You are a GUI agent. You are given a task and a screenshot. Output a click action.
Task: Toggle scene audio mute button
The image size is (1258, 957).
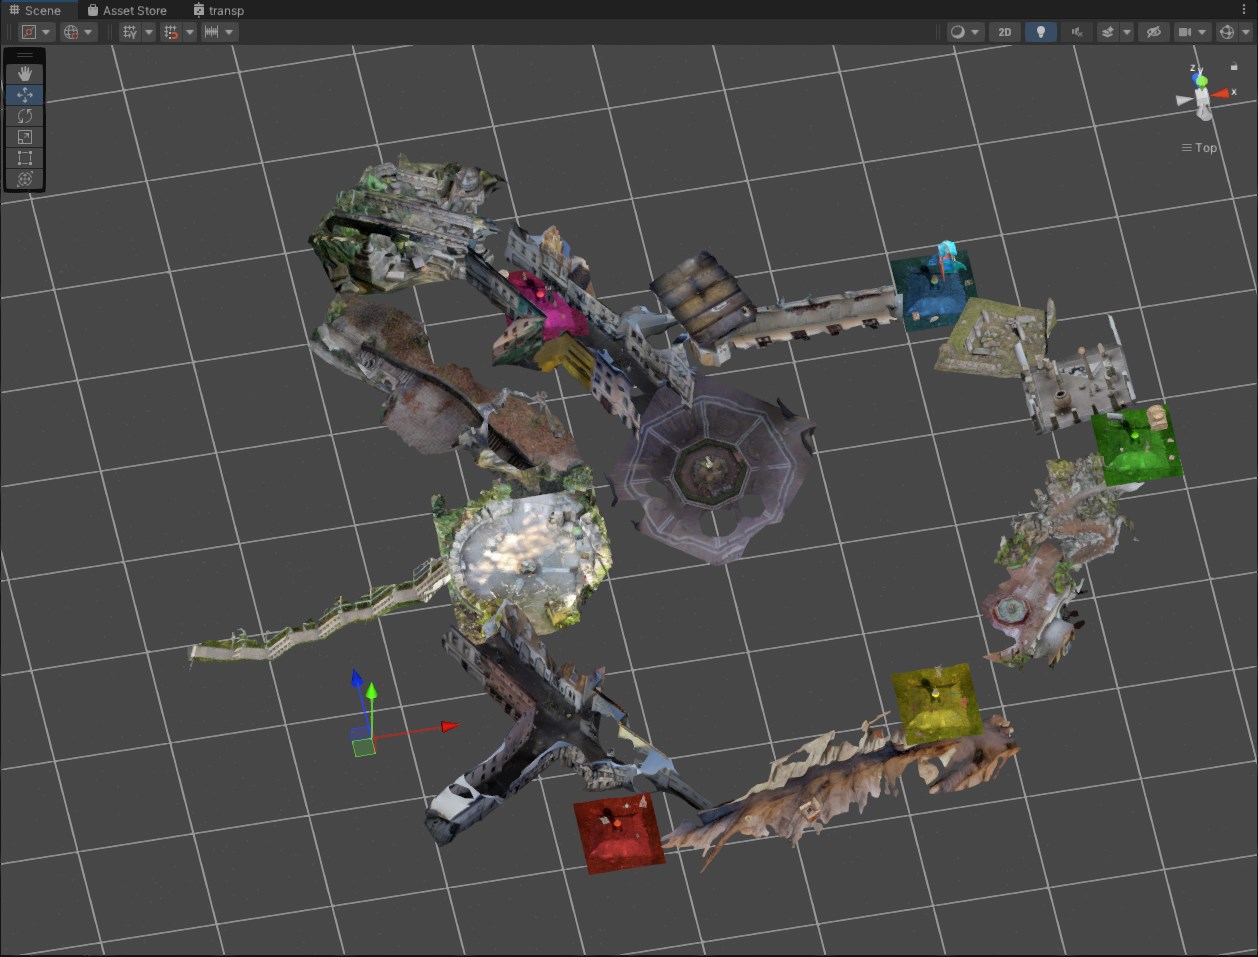(1076, 32)
